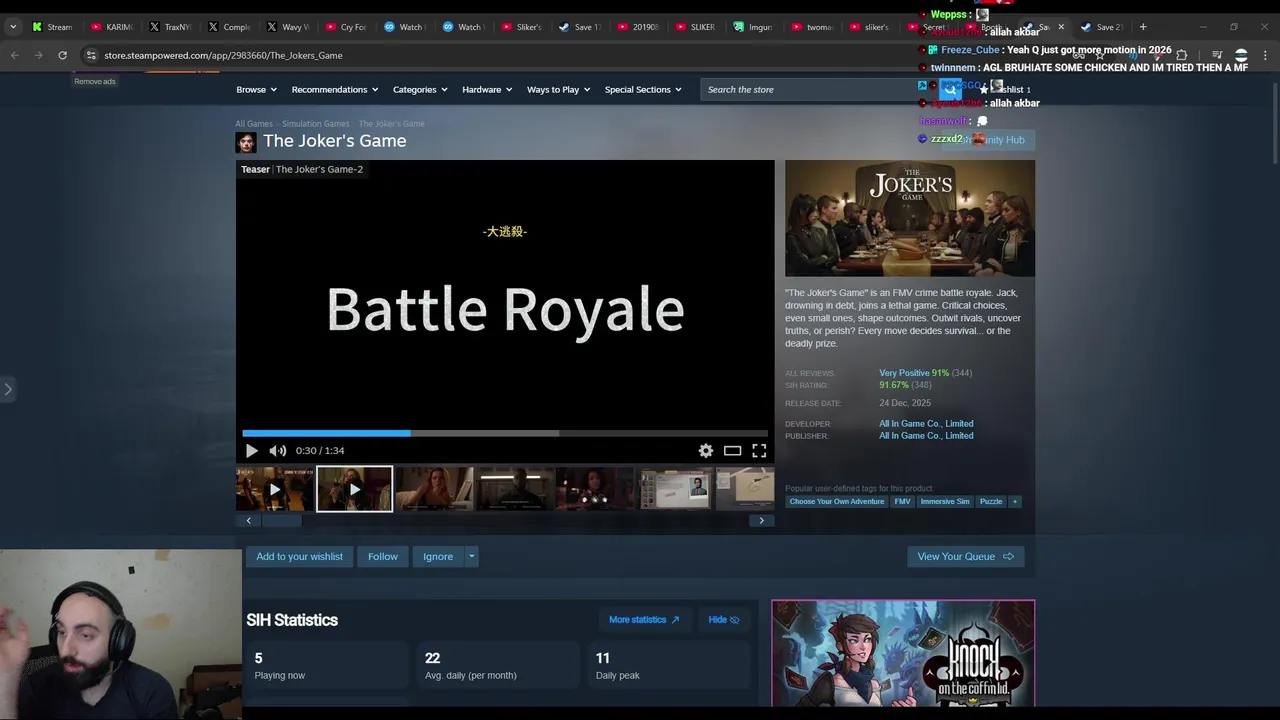This screenshot has height=720, width=1280.
Task: Go forward in the browser
Action: tap(38, 55)
